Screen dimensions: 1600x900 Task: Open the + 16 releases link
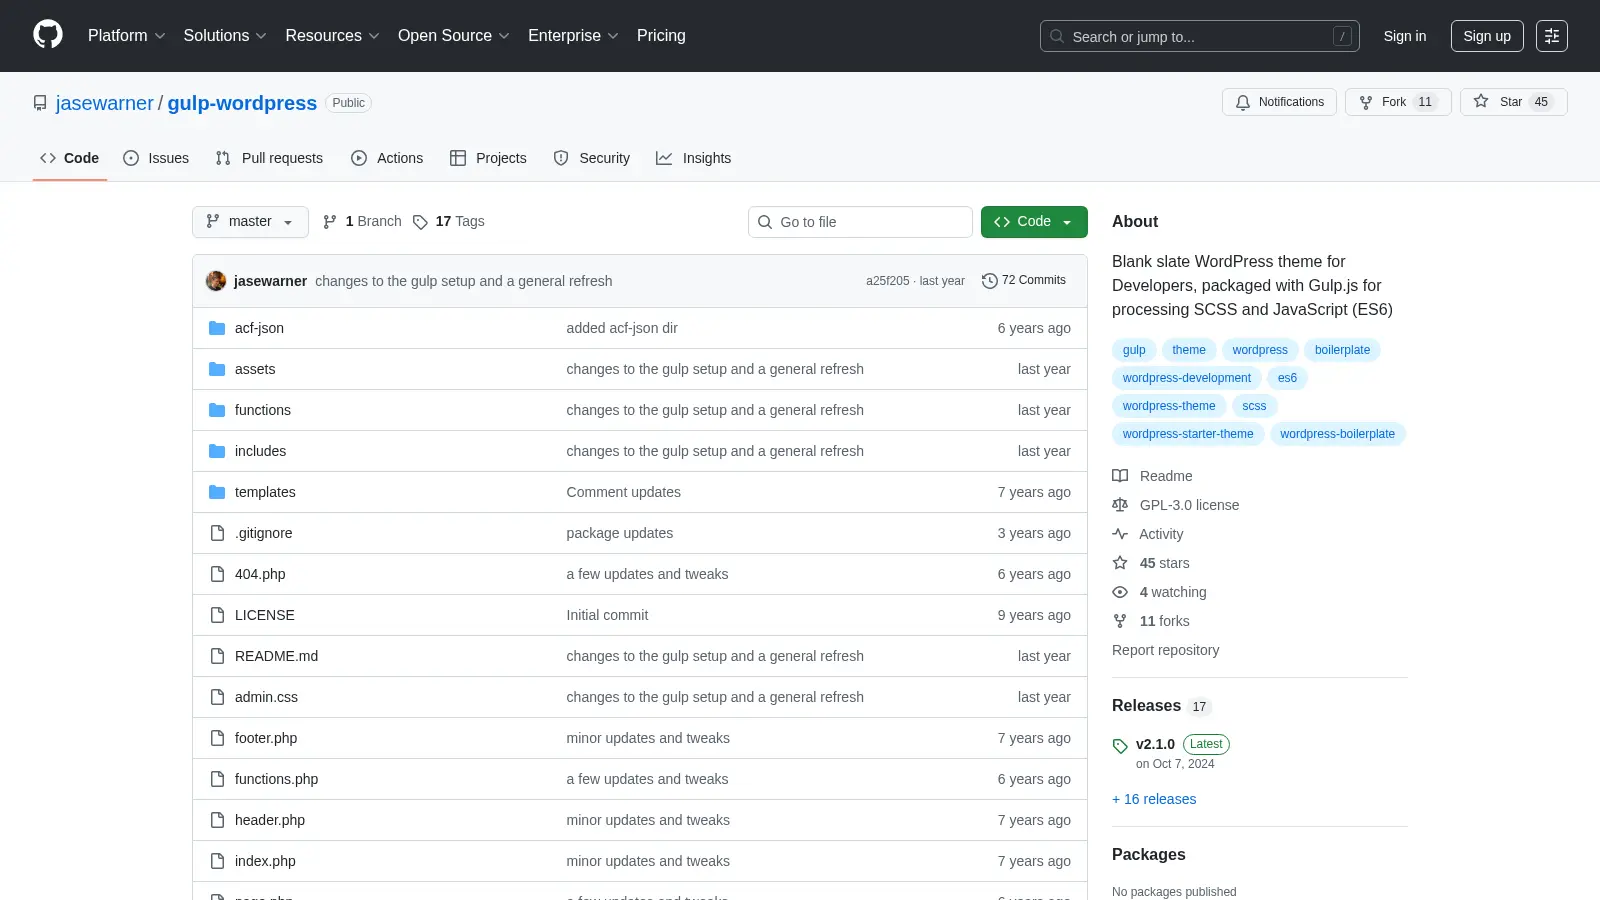(1154, 799)
